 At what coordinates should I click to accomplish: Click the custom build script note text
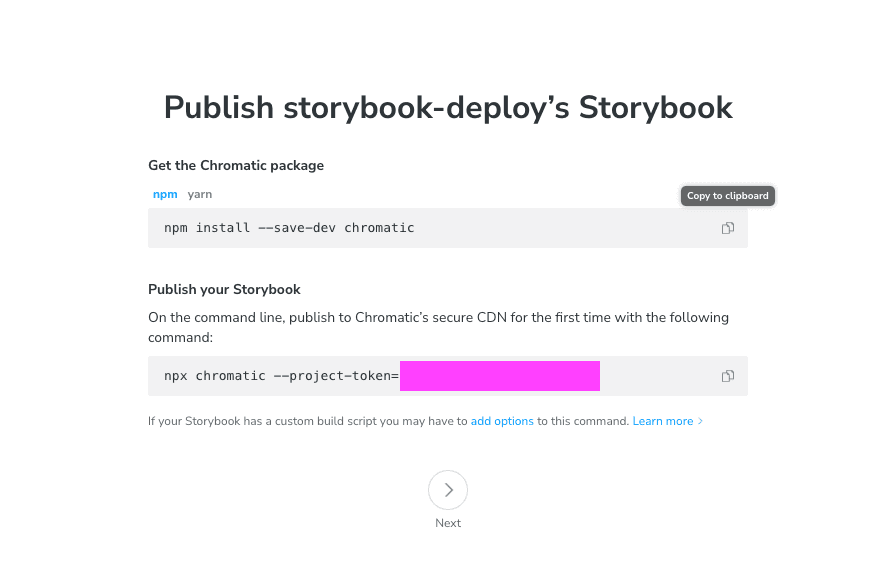tap(308, 422)
